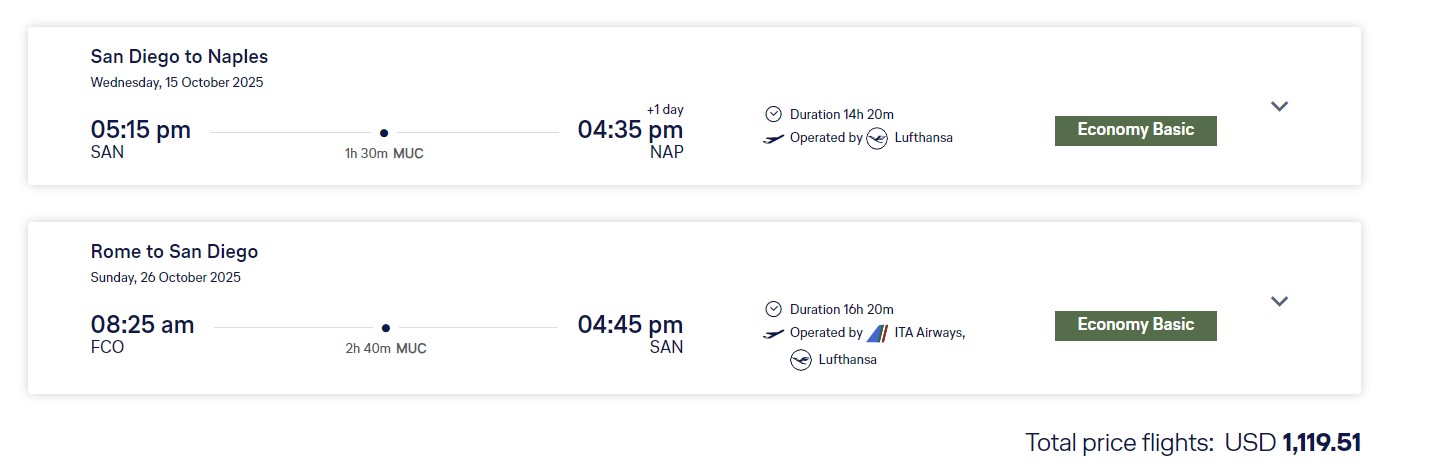
Task: Click the 05:15 pm SAN departure time
Action: tap(140, 130)
